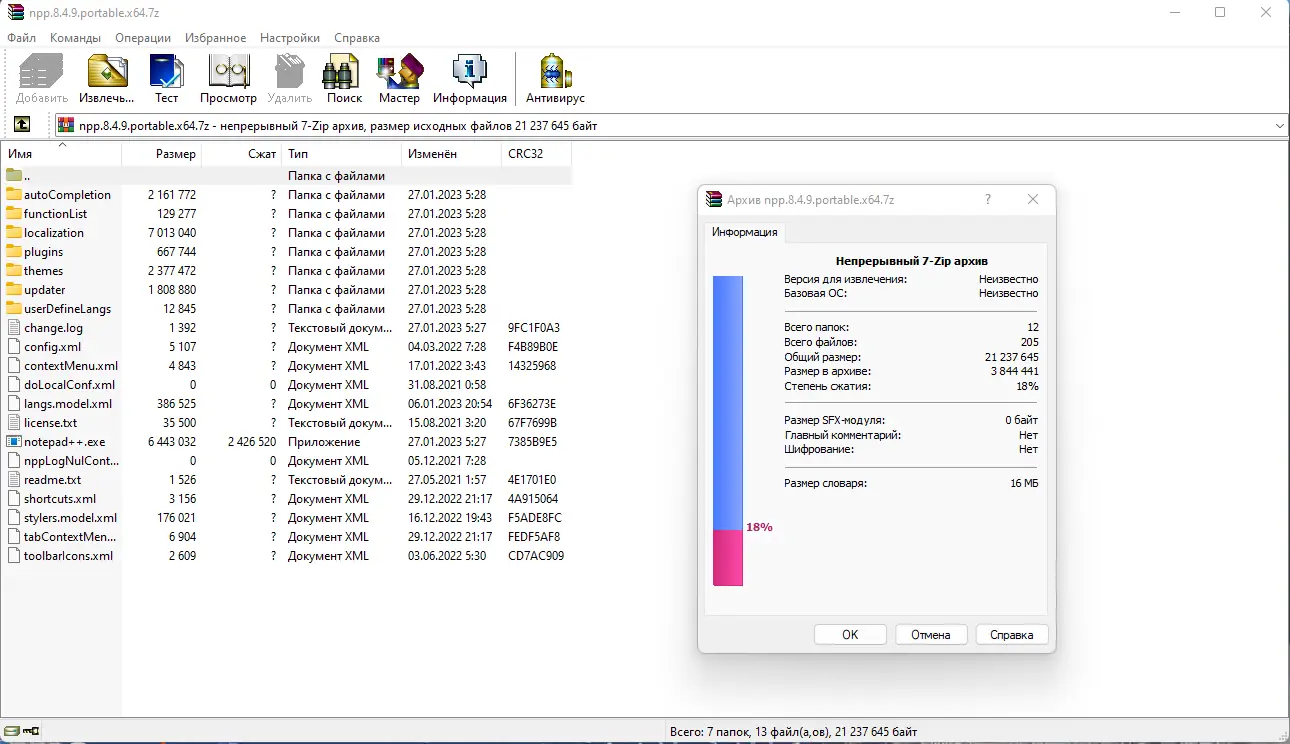Viewport: 1290px width, 744px height.
Task: Select the langs.model.xml file name
Action: click(x=68, y=404)
